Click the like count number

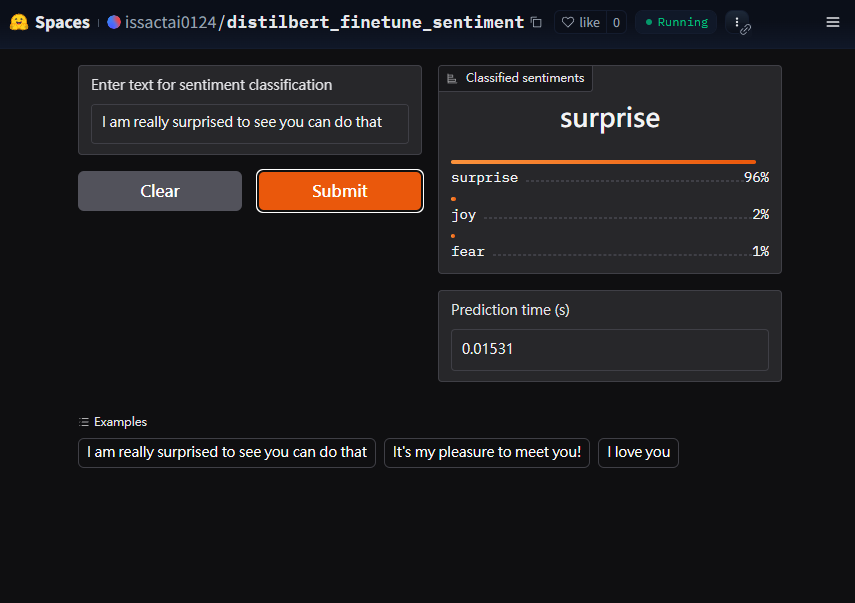(x=616, y=22)
